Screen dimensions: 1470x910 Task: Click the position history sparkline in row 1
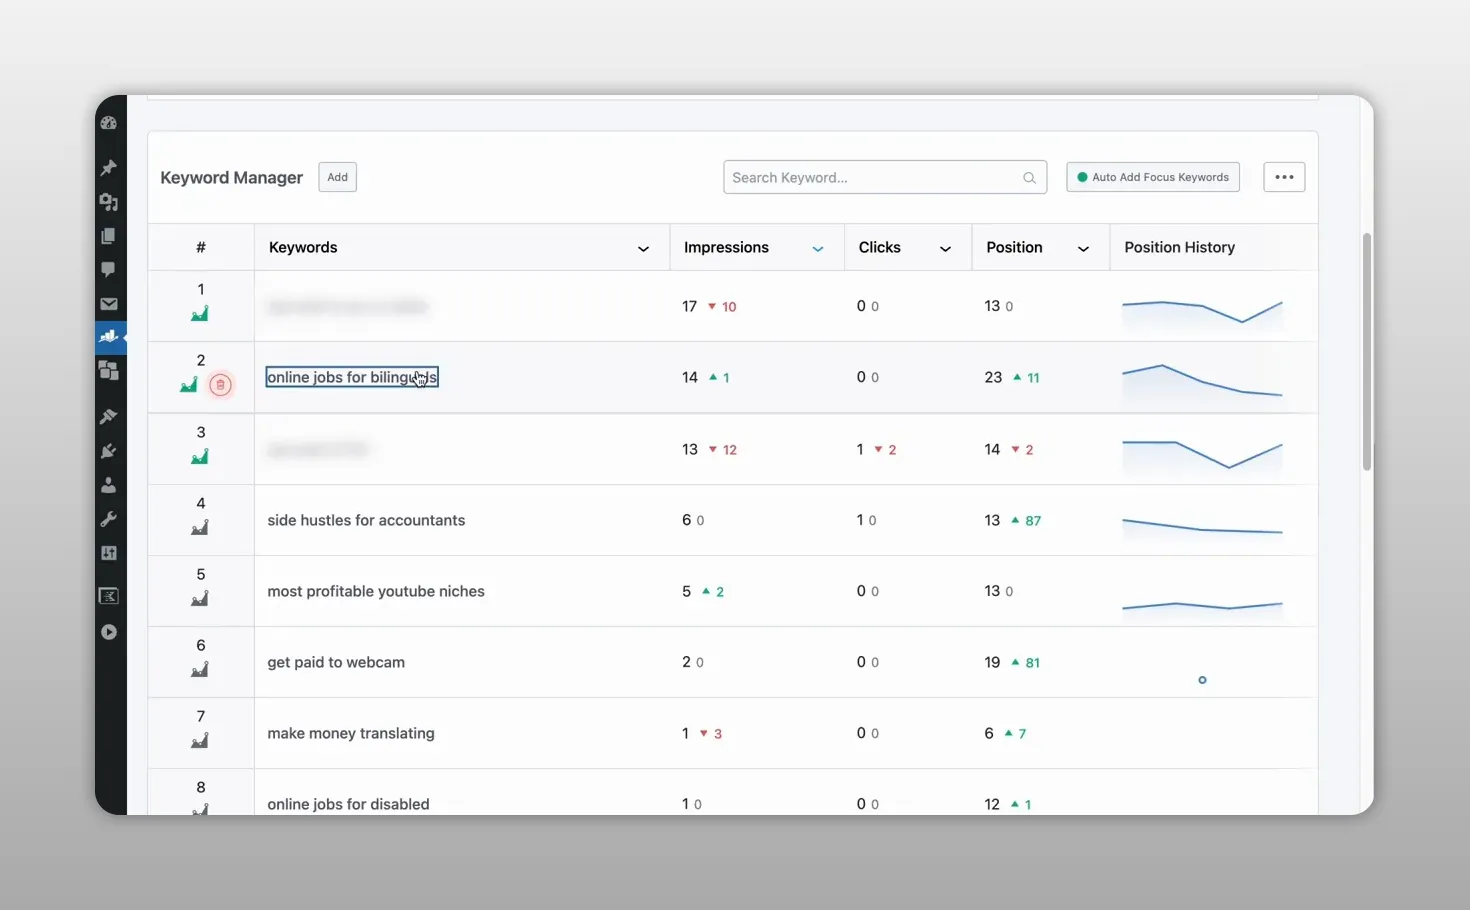(x=1202, y=313)
